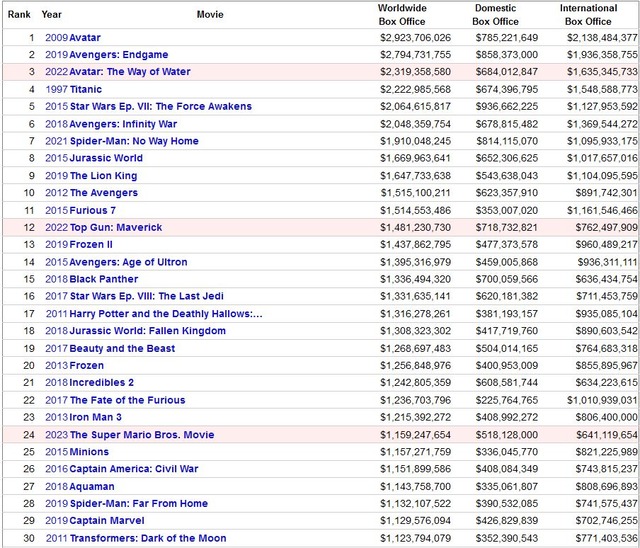Open the Titanic movie link
Viewport: 640px width, 548px height.
pyautogui.click(x=86, y=89)
